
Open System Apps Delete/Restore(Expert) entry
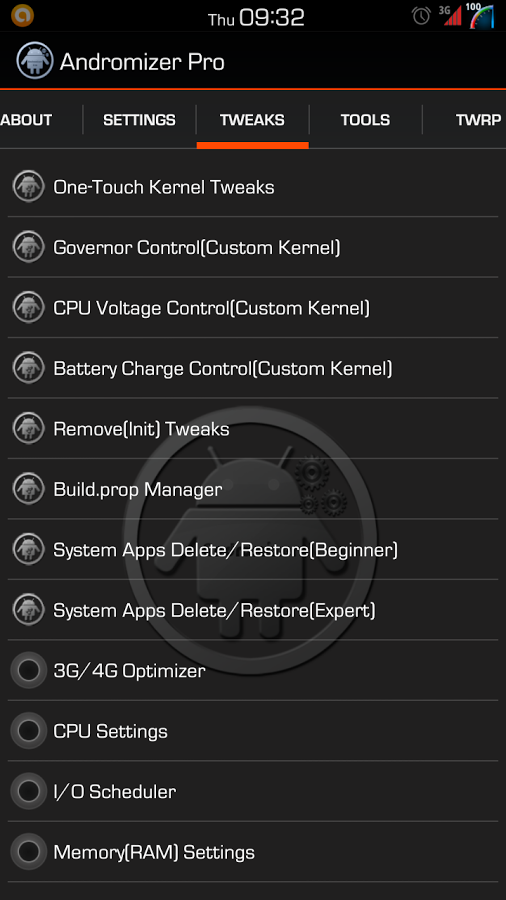(x=253, y=610)
